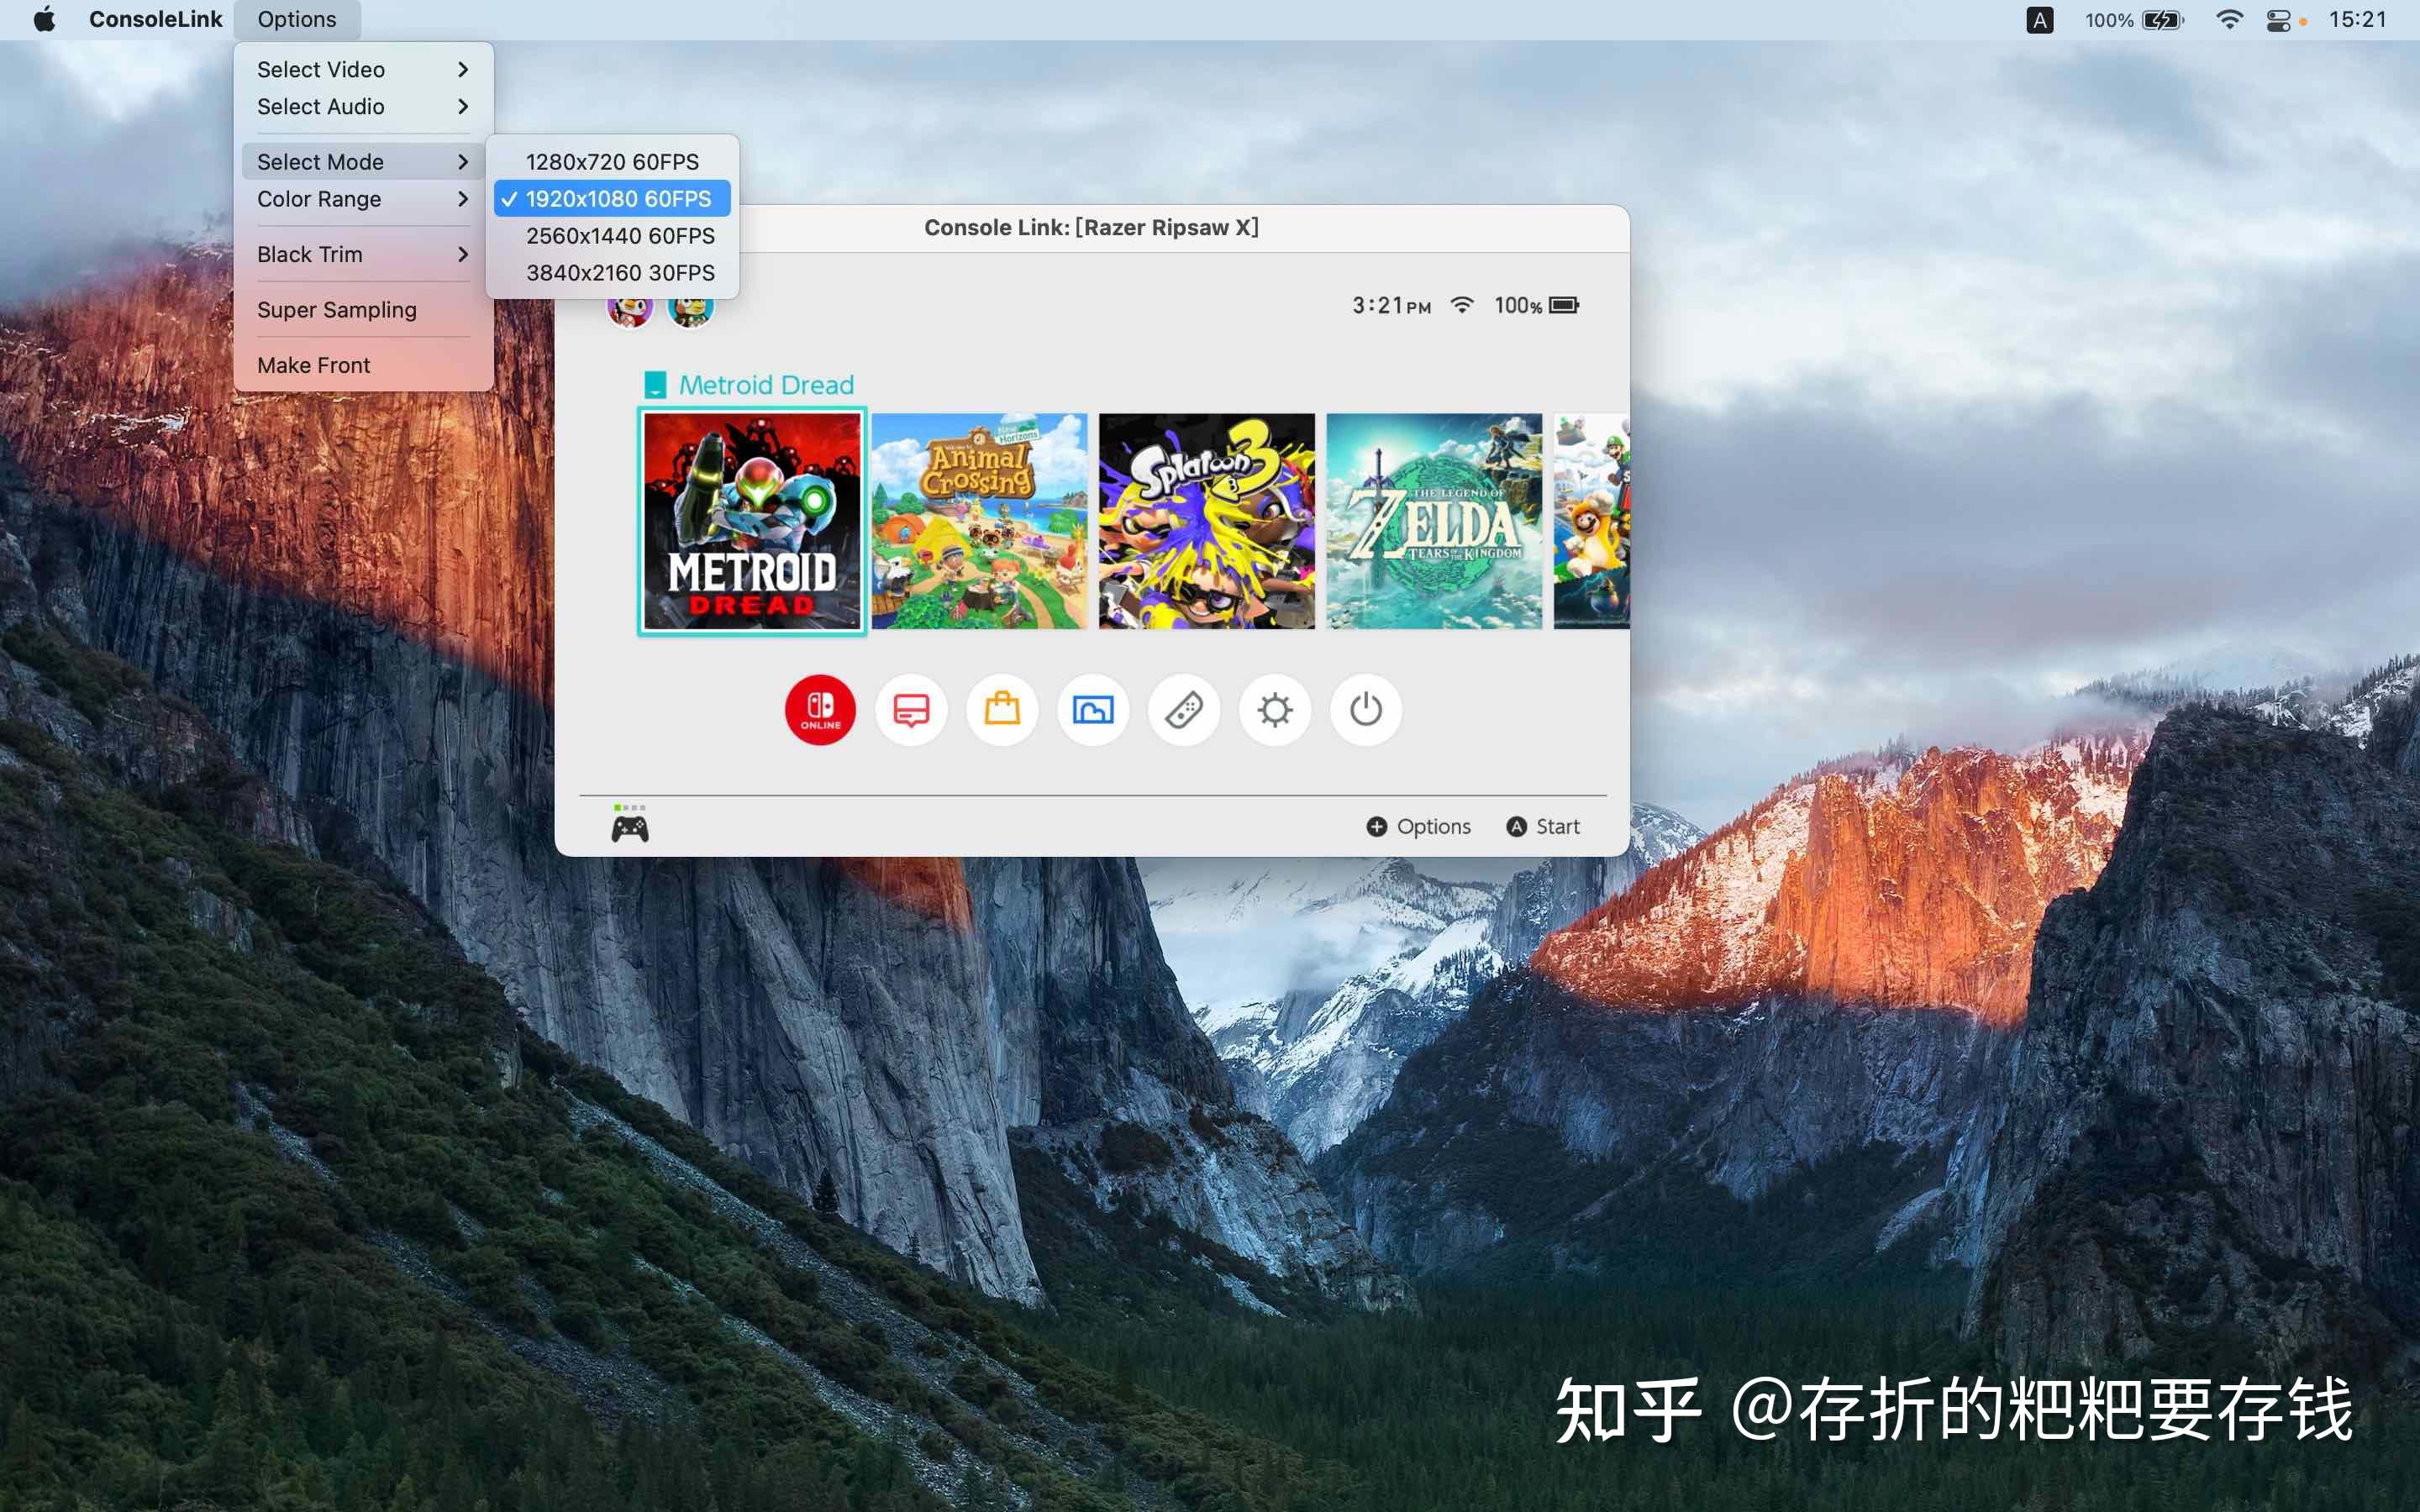Open the News panel
Screen dimensions: 2420x1512
click(x=910, y=710)
